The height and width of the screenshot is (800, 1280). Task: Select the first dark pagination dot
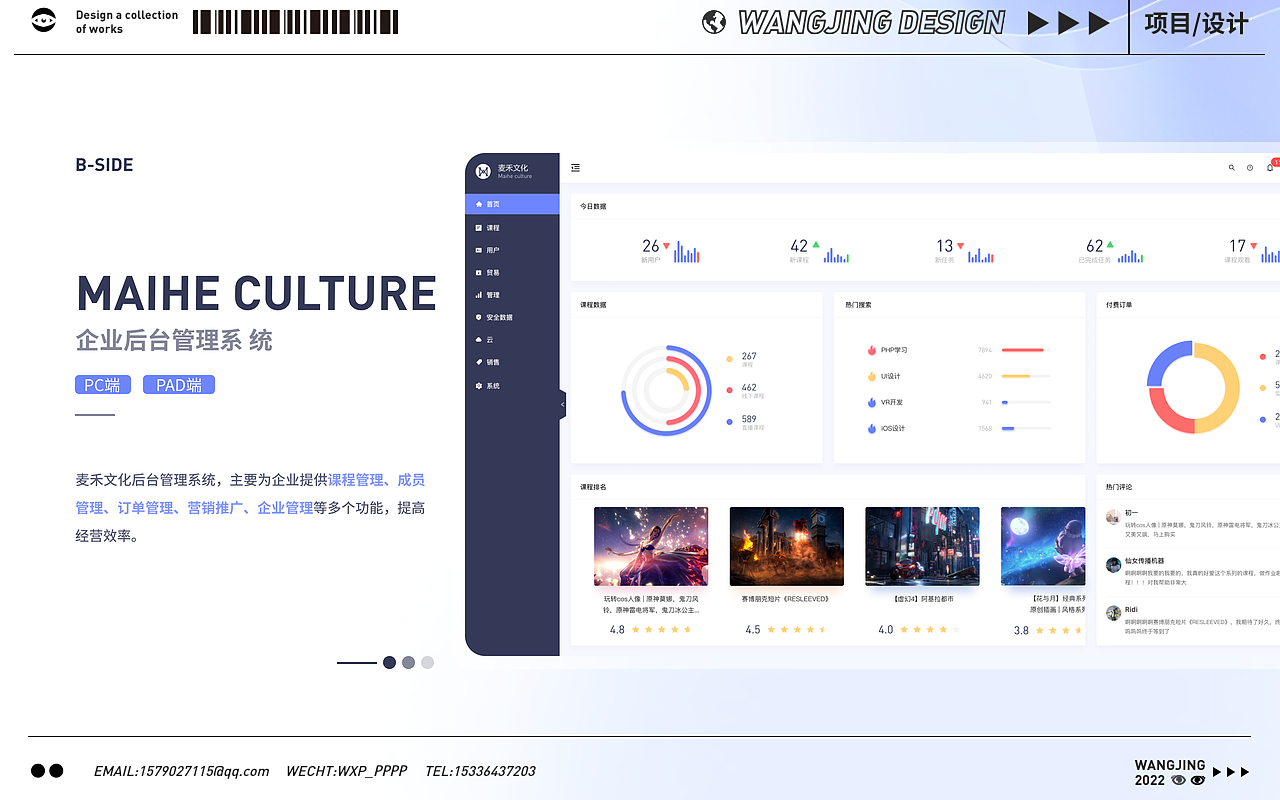[389, 662]
